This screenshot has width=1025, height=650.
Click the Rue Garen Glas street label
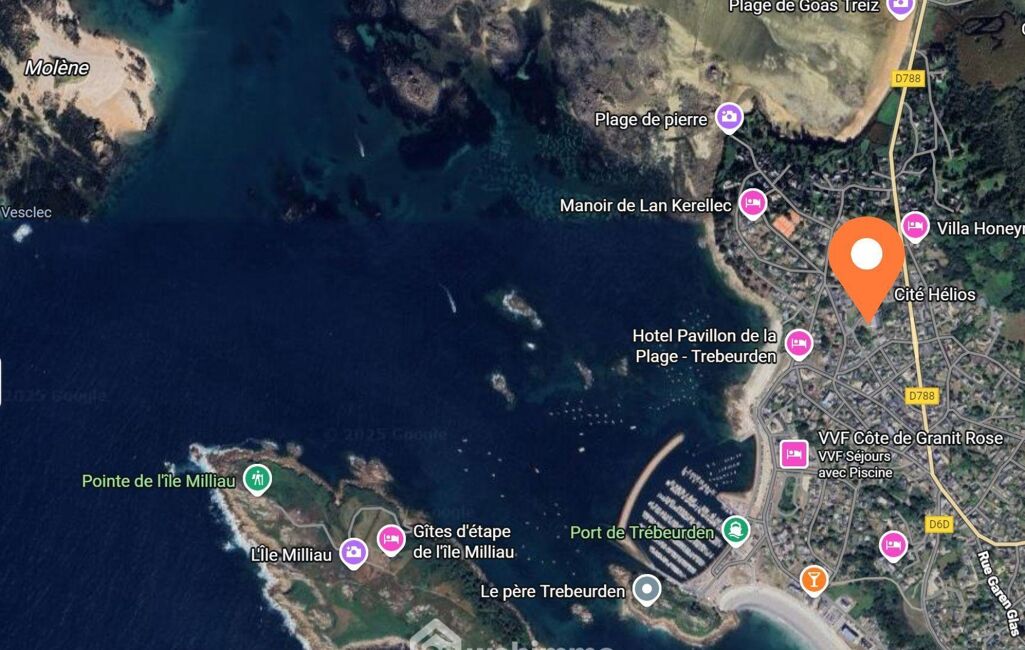[x=1000, y=589]
